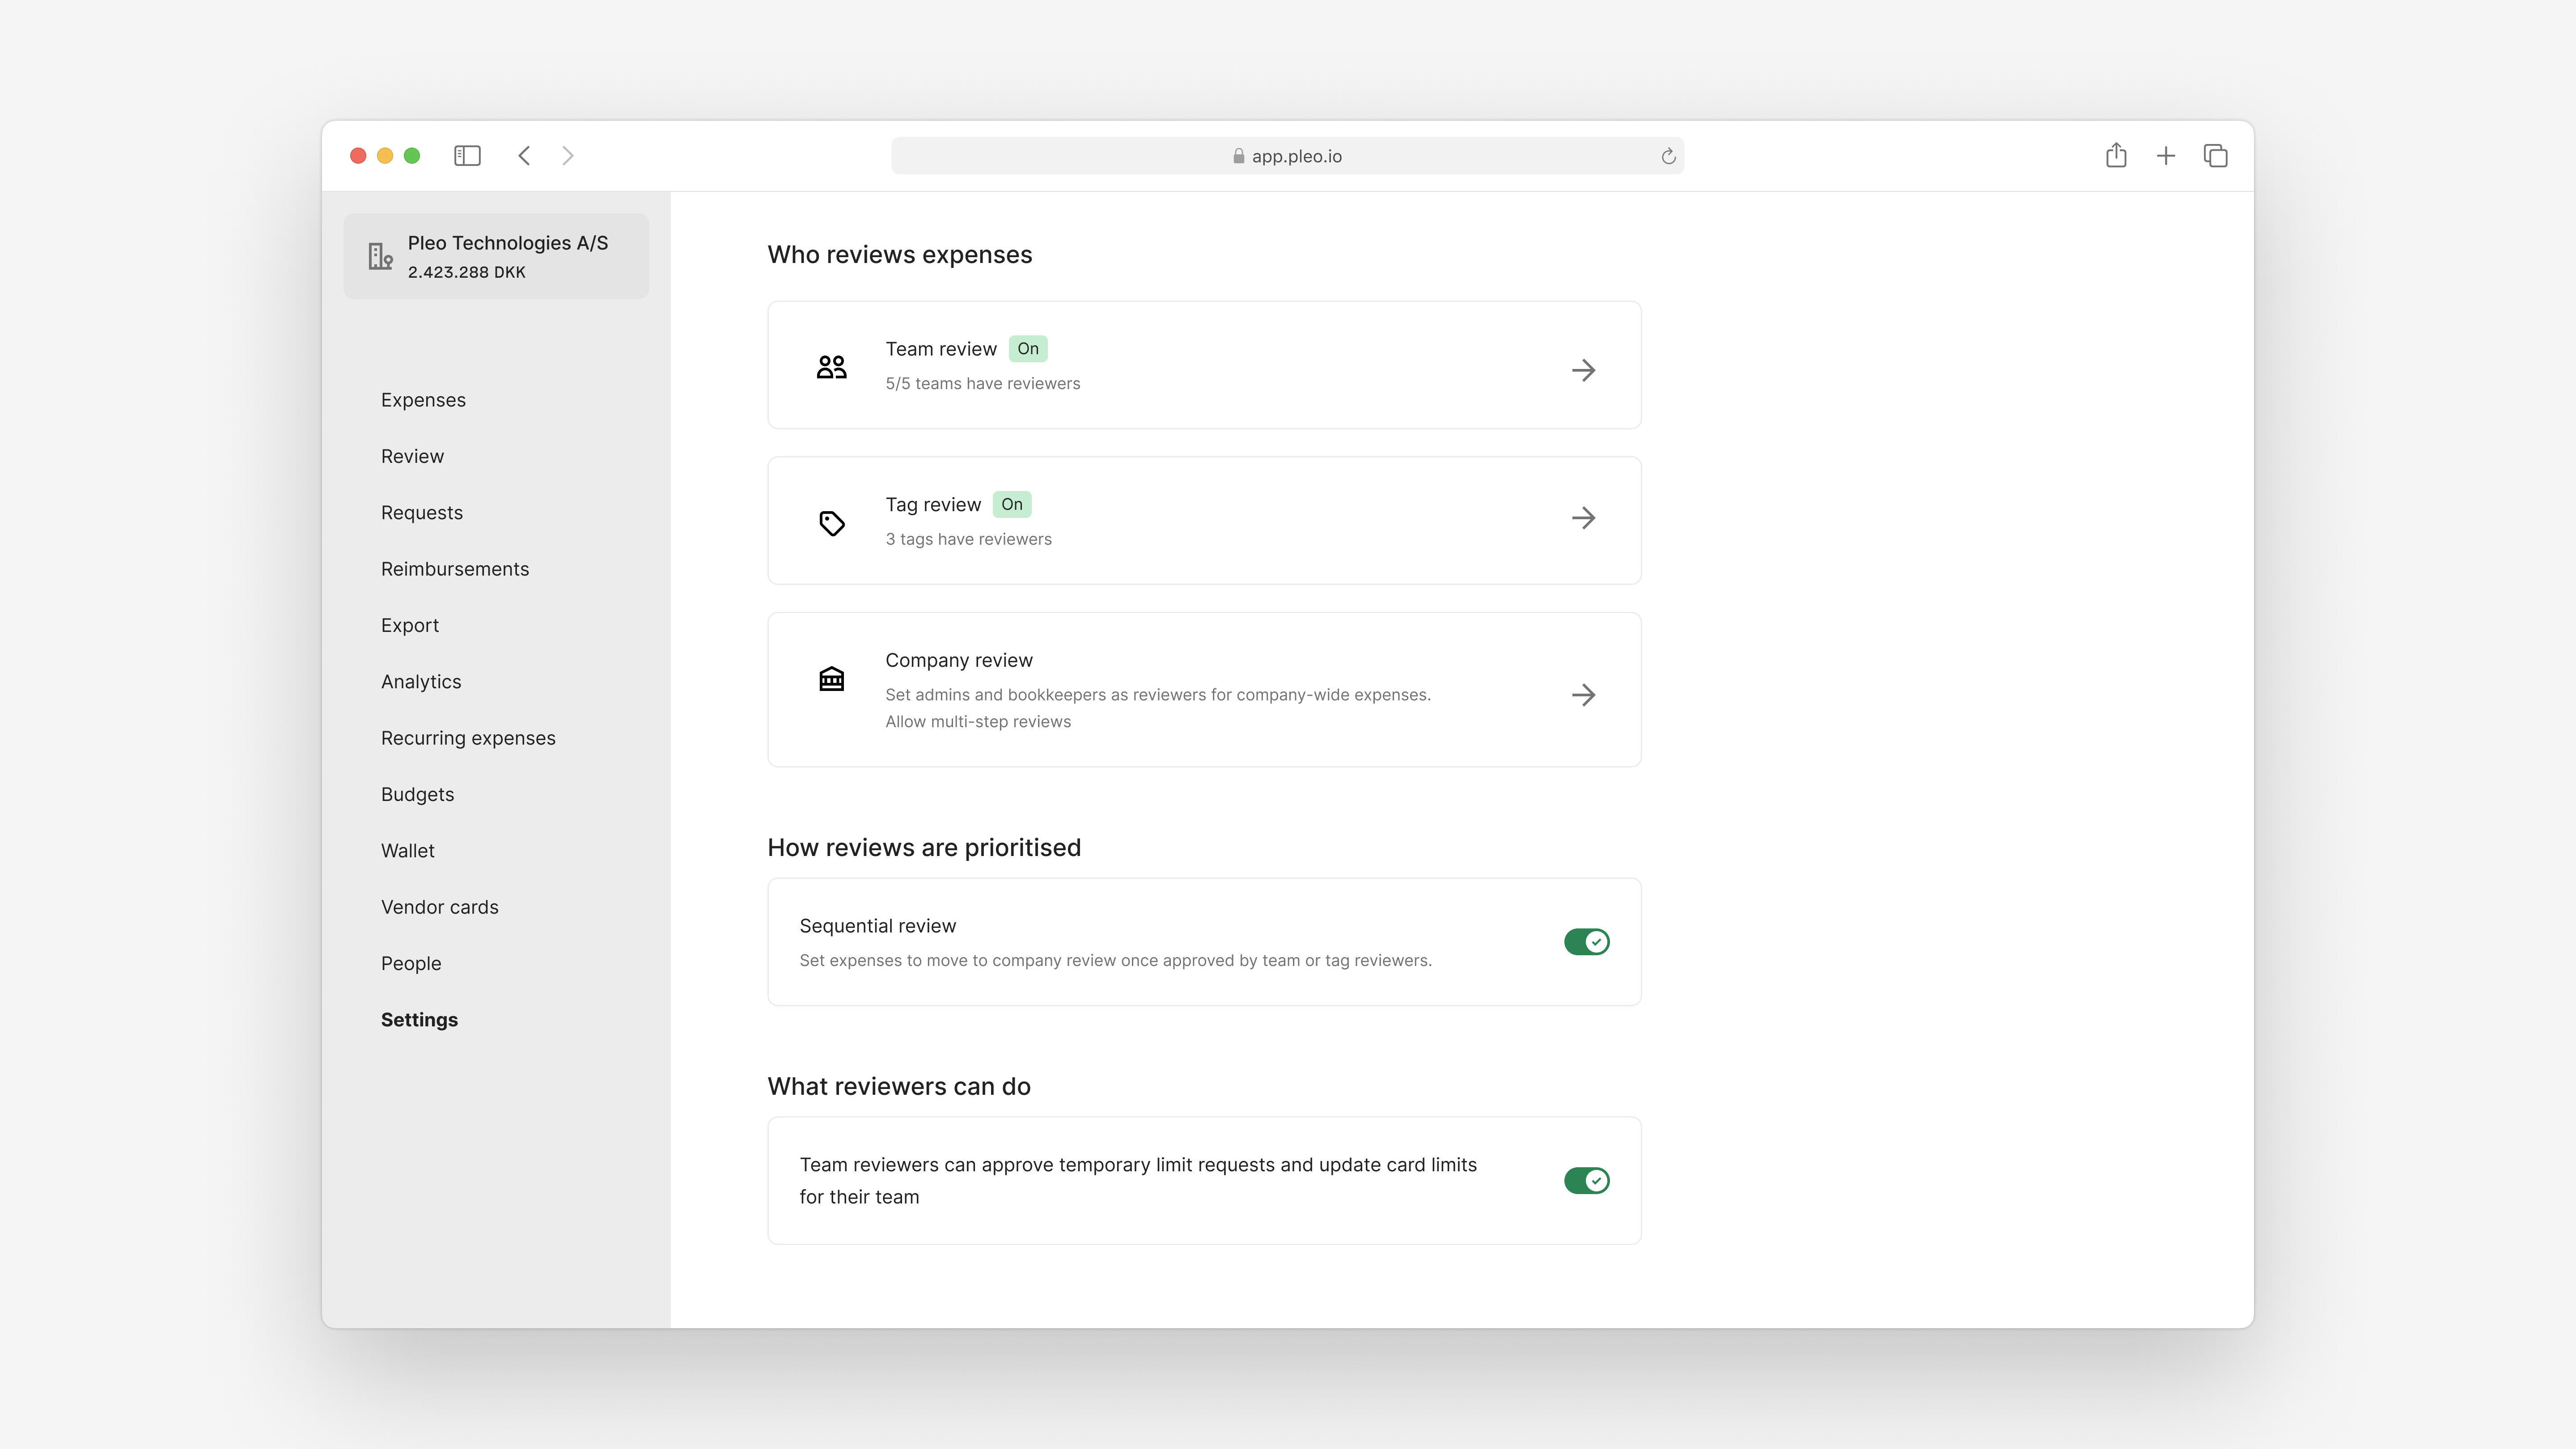The height and width of the screenshot is (1449, 2576).
Task: Click the On badge next to Team review
Action: click(1028, 349)
